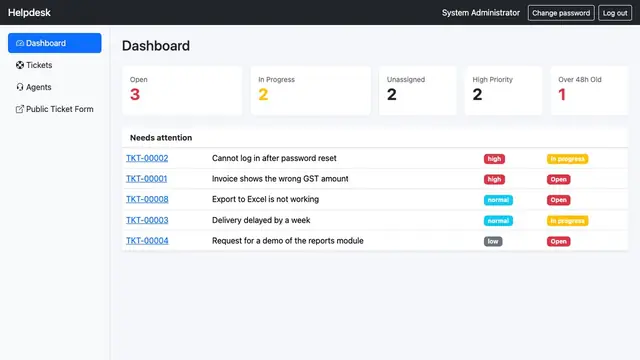Open ticket TKT-00008
Viewport: 640px width, 360px height.
pyautogui.click(x=147, y=199)
